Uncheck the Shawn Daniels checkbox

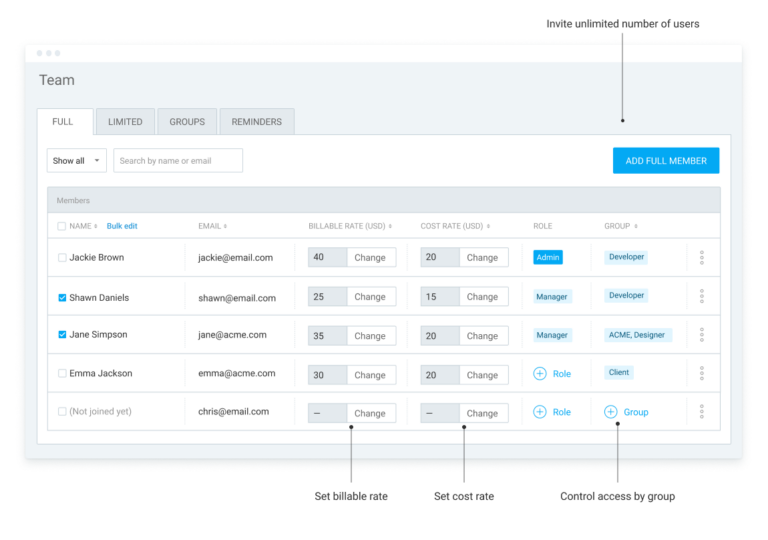pyautogui.click(x=62, y=298)
